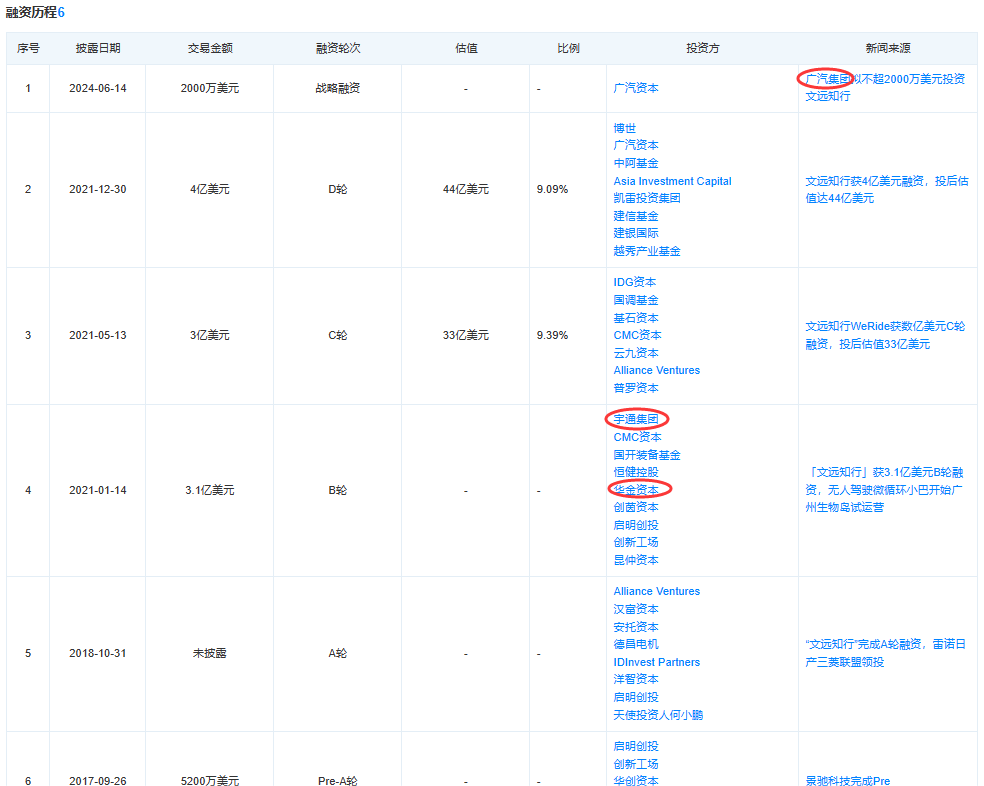This screenshot has height=786, width=984.
Task: Open 广汽资本 investor link in D轮 row
Action: tap(636, 145)
